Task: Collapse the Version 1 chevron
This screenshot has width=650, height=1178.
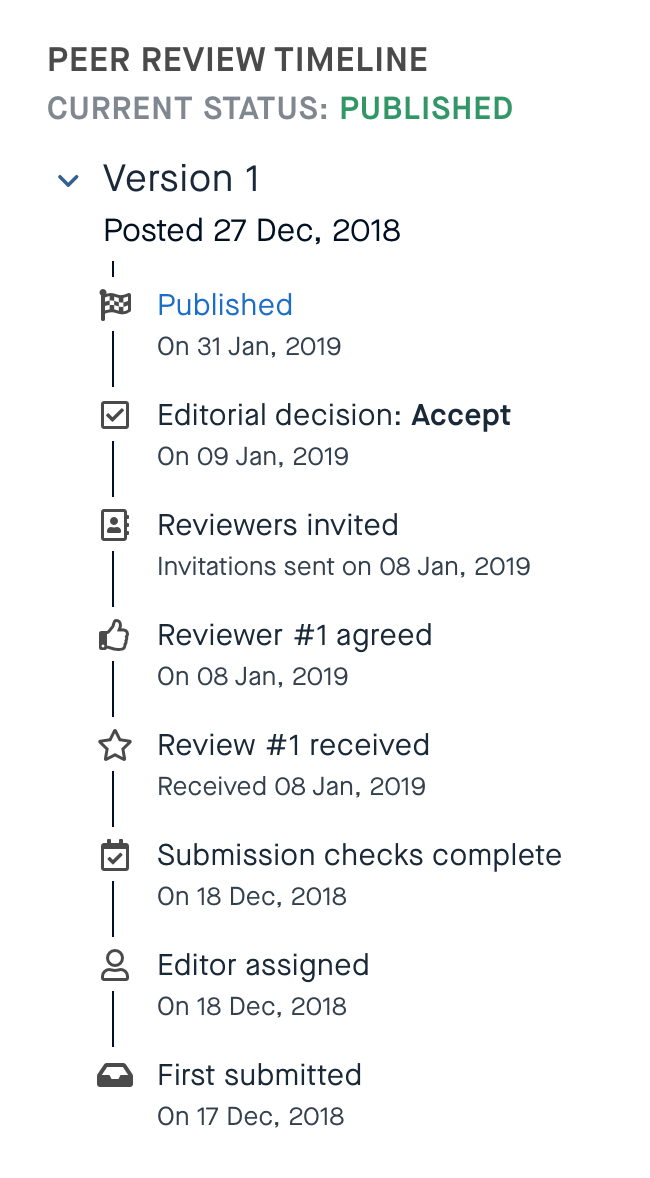Action: click(x=68, y=181)
